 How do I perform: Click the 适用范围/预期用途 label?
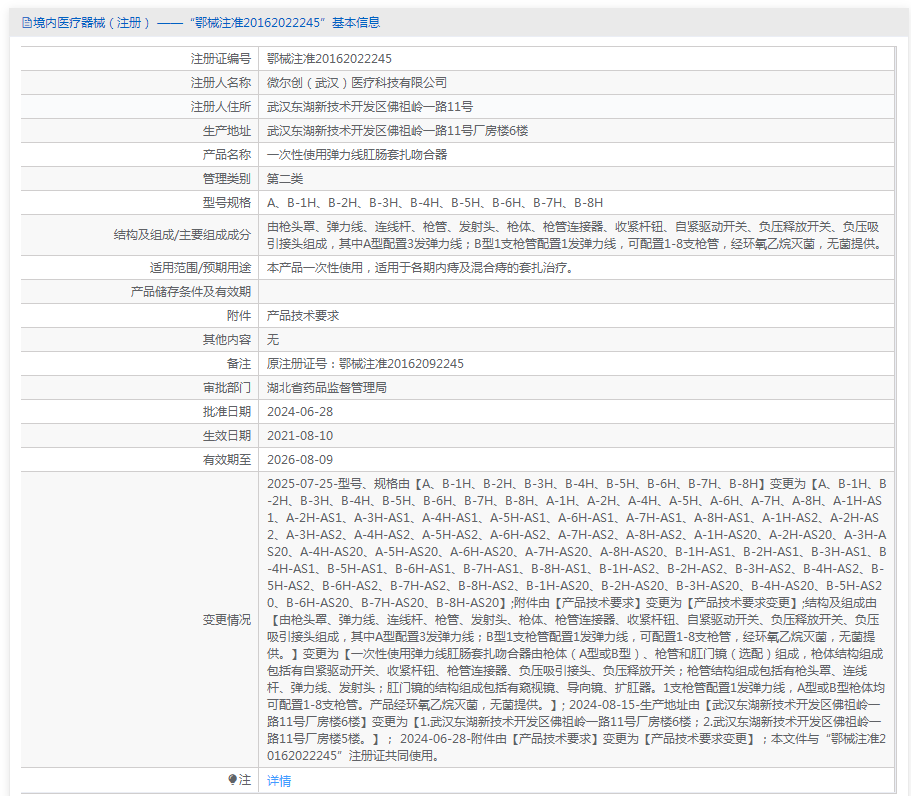point(200,268)
